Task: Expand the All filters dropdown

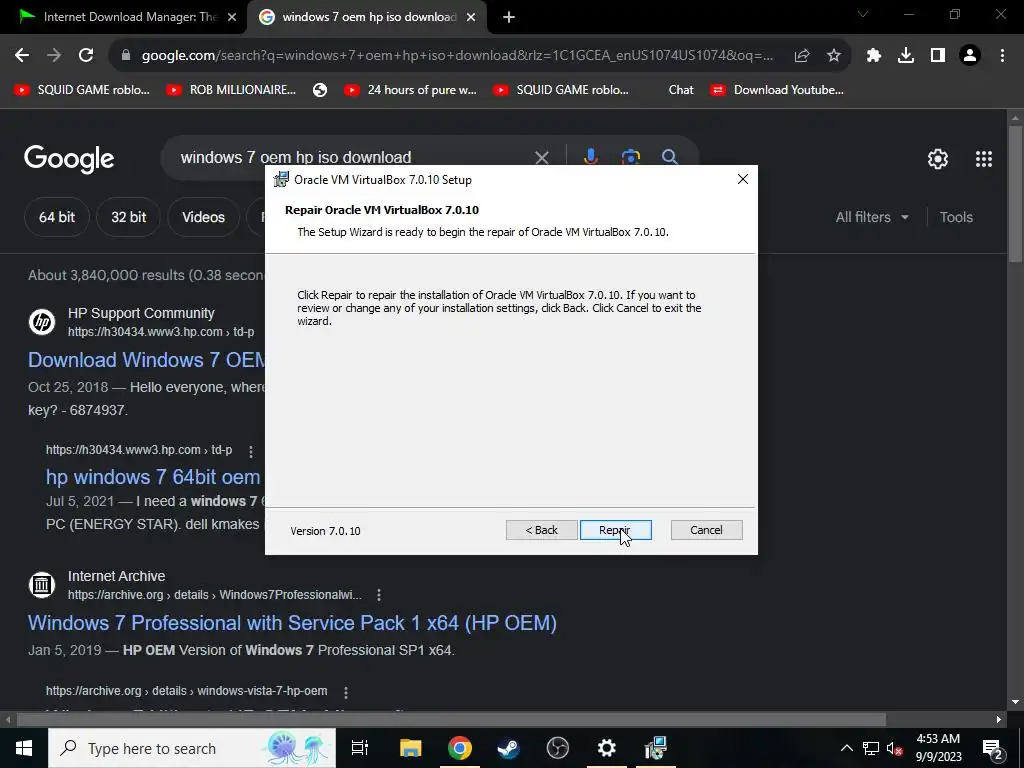Action: pyautogui.click(x=872, y=217)
